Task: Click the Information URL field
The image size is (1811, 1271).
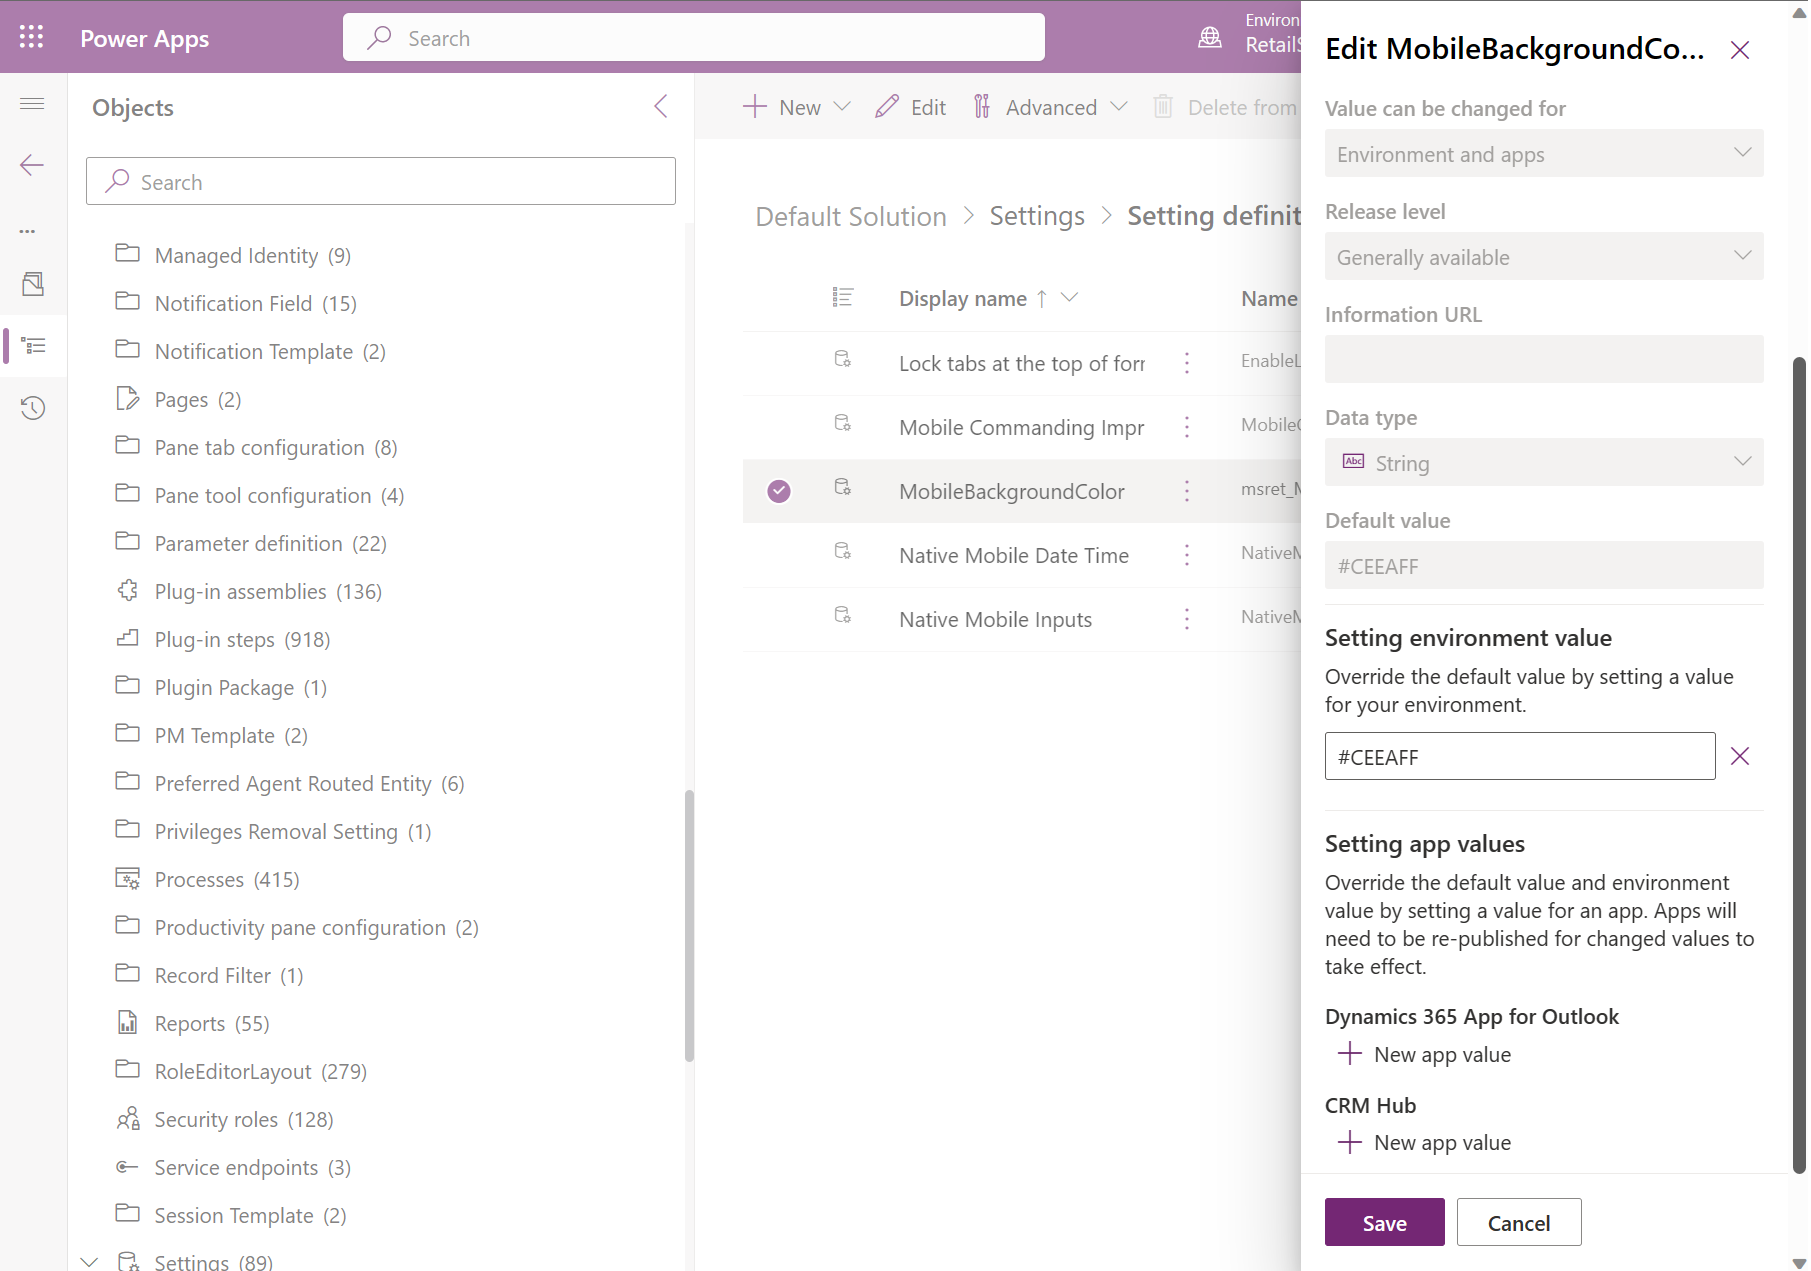Action: click(x=1544, y=359)
